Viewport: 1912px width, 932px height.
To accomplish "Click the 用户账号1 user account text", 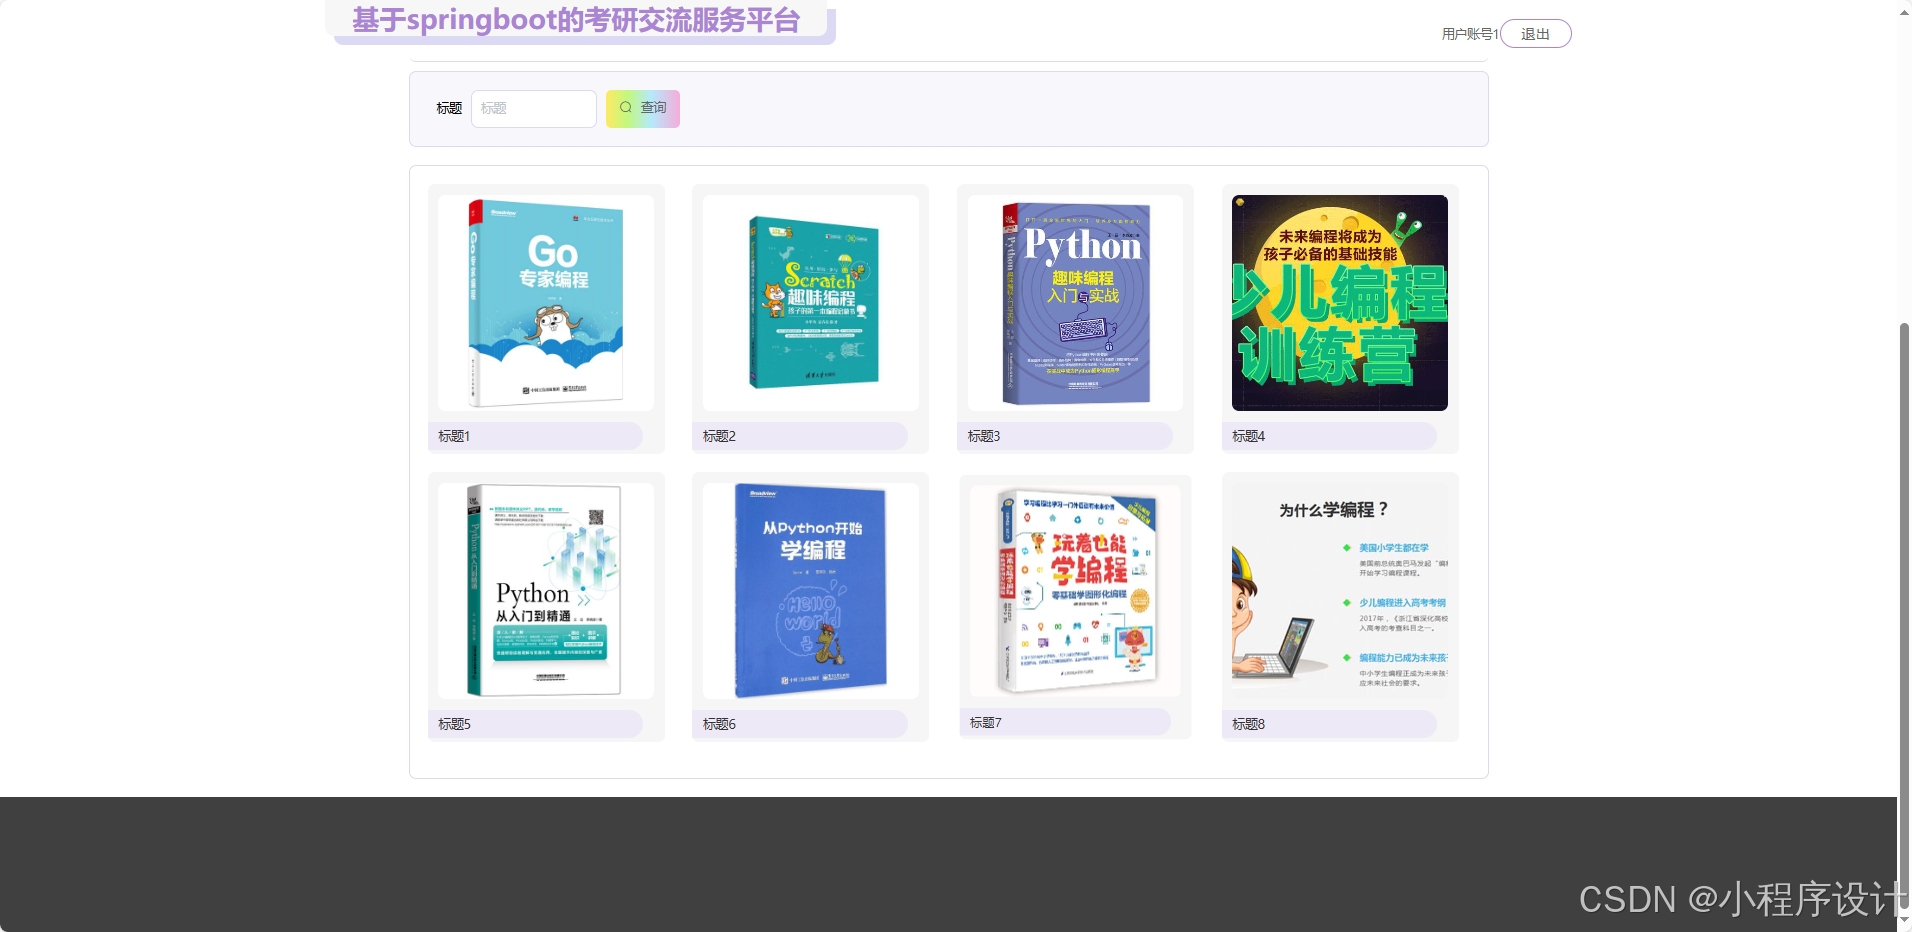I will coord(1470,34).
